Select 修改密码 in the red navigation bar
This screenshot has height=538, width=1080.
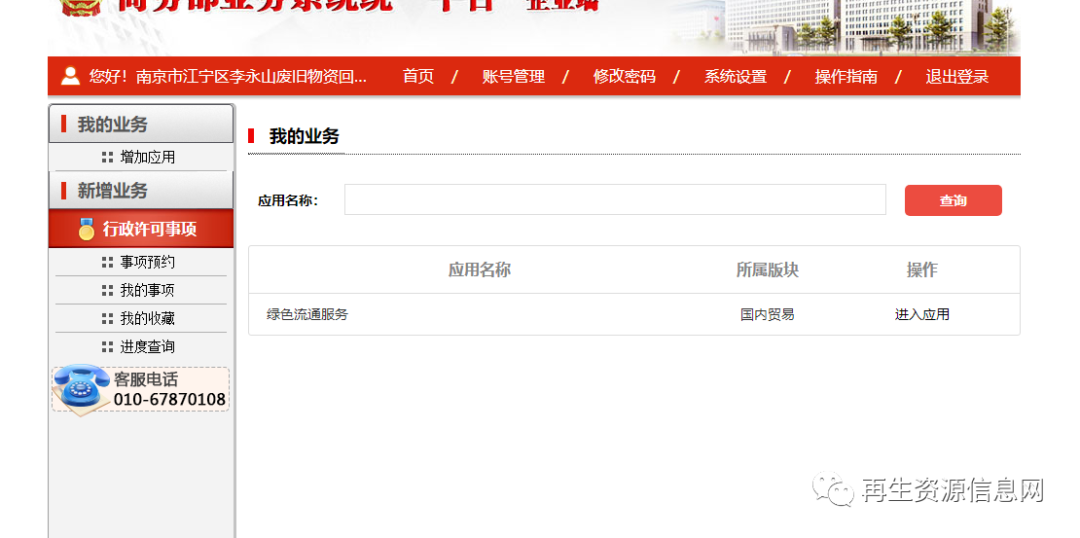(x=624, y=76)
